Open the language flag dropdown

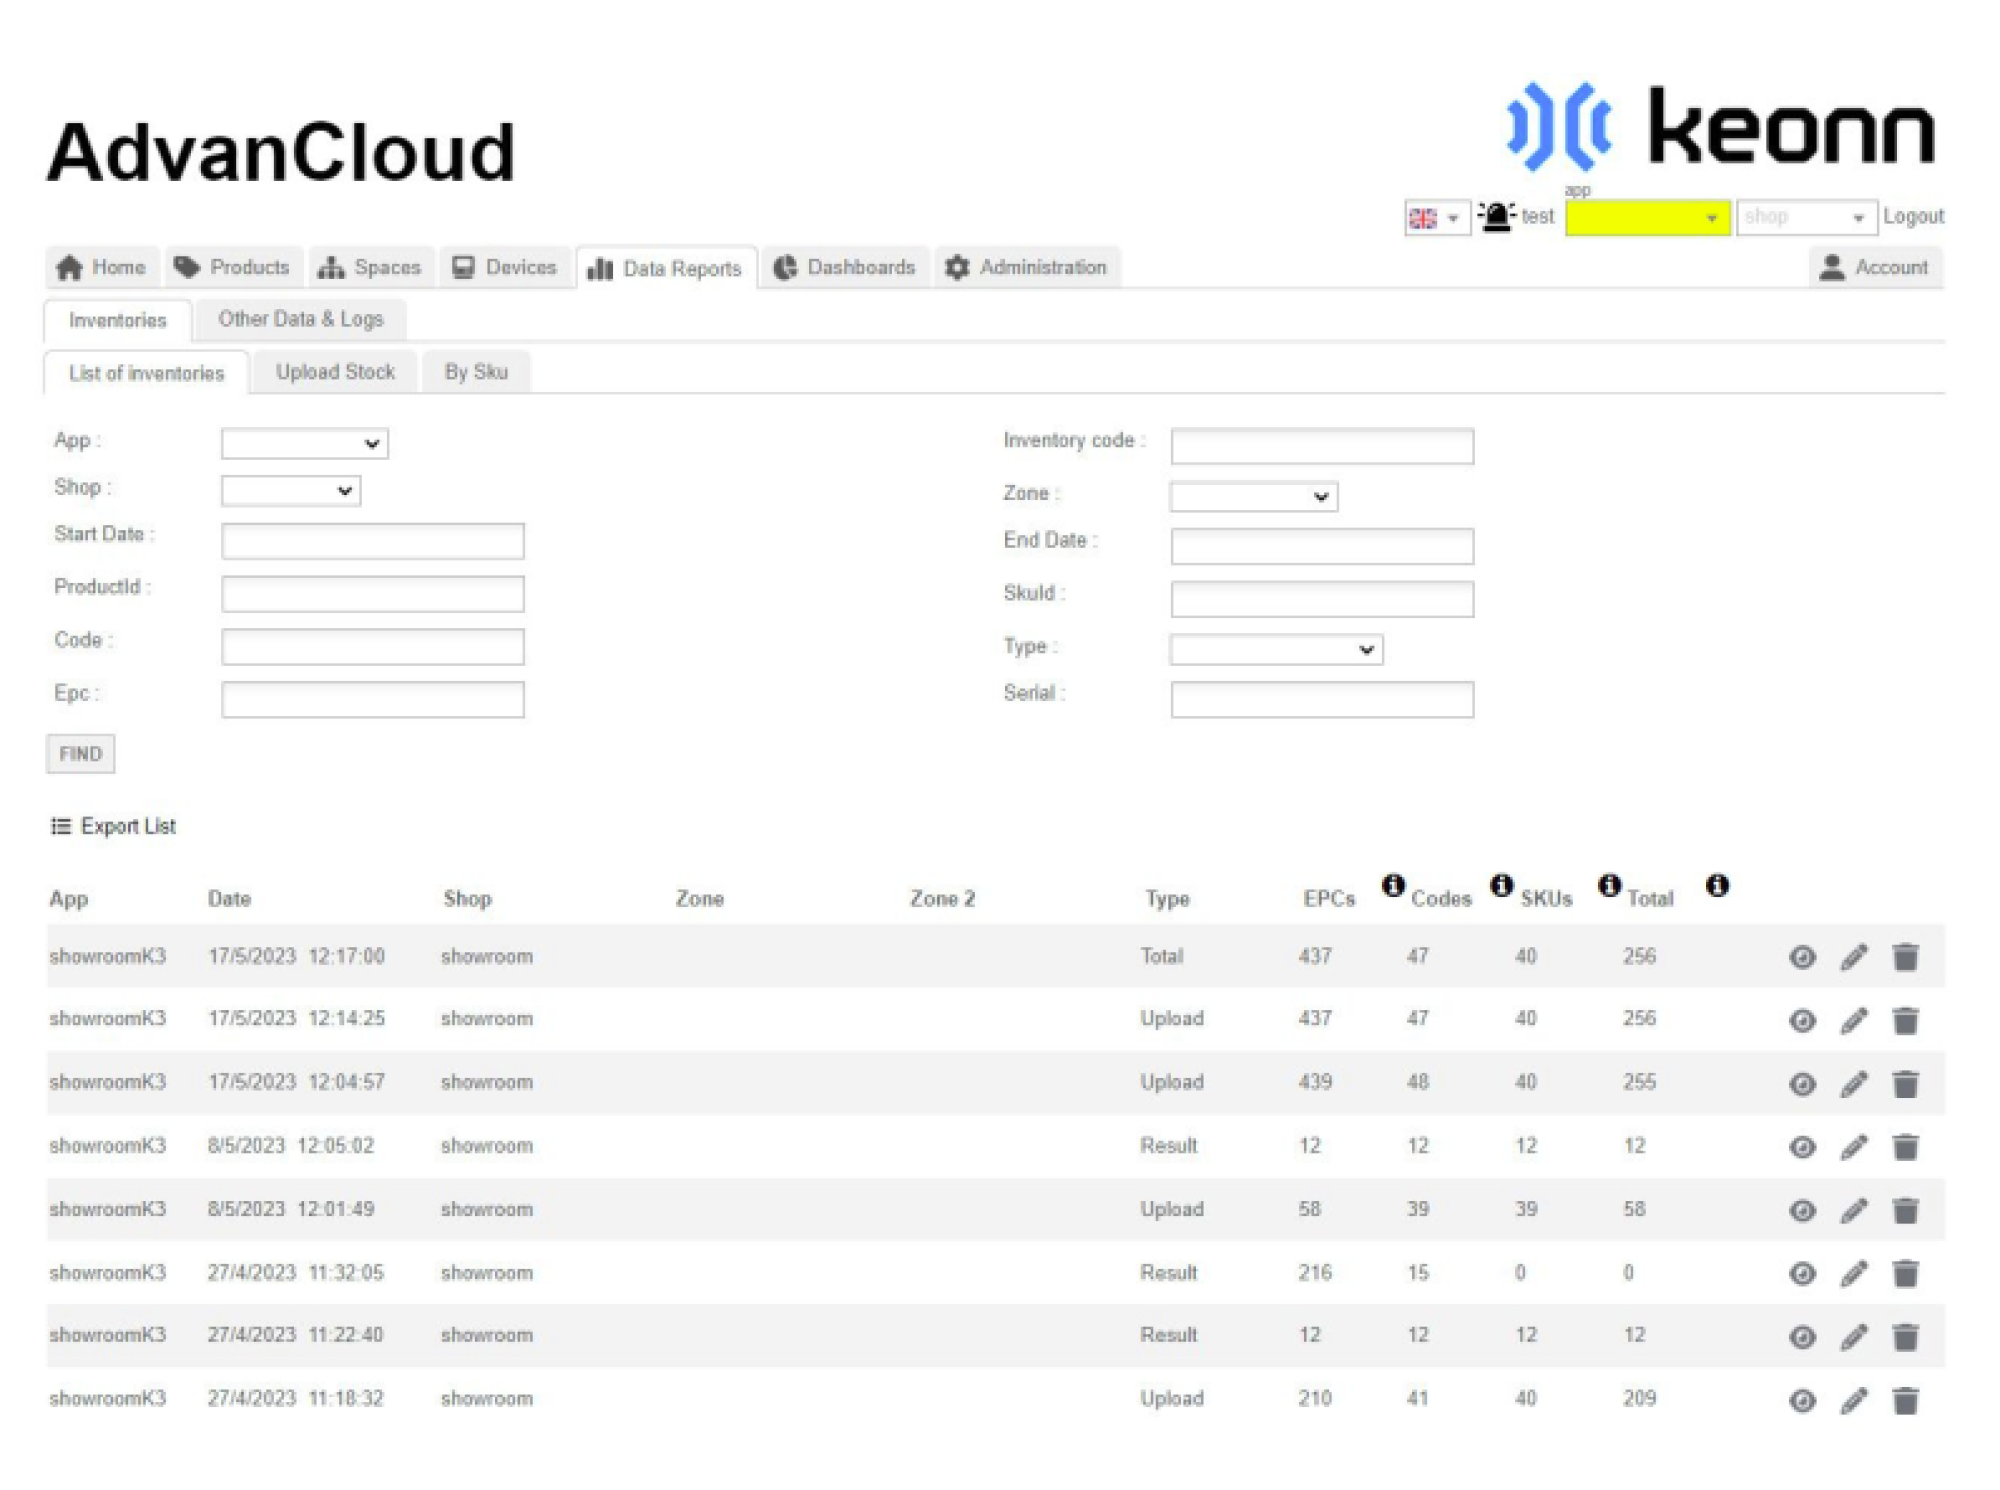tap(1436, 217)
